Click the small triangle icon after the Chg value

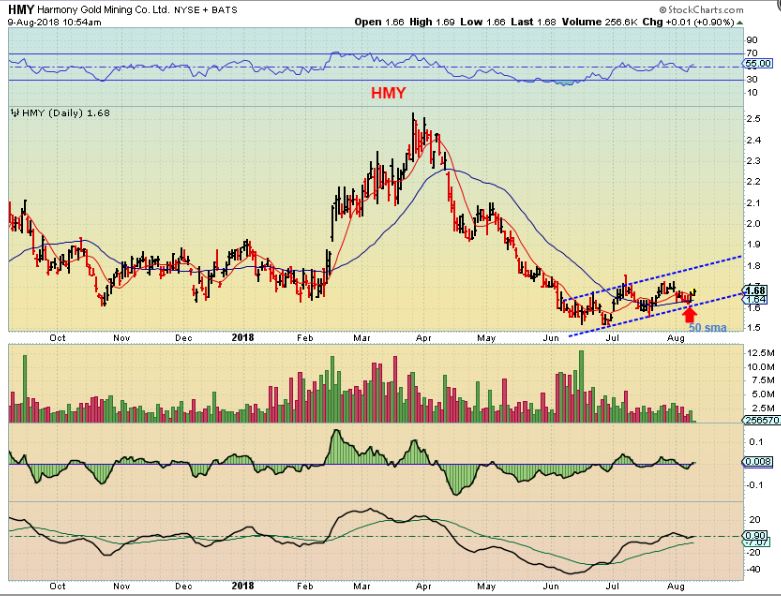coord(740,23)
